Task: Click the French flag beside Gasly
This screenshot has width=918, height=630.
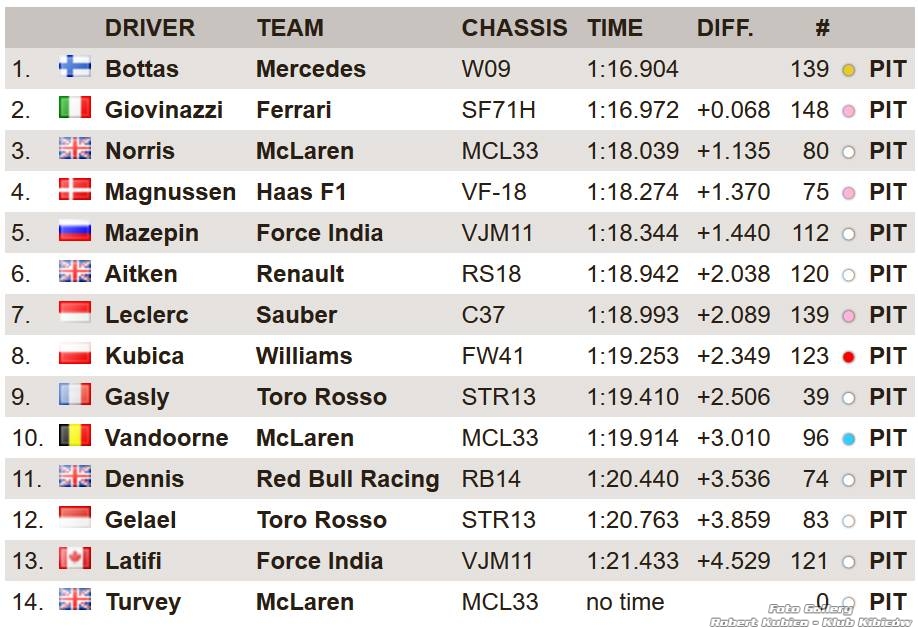Action: (75, 395)
